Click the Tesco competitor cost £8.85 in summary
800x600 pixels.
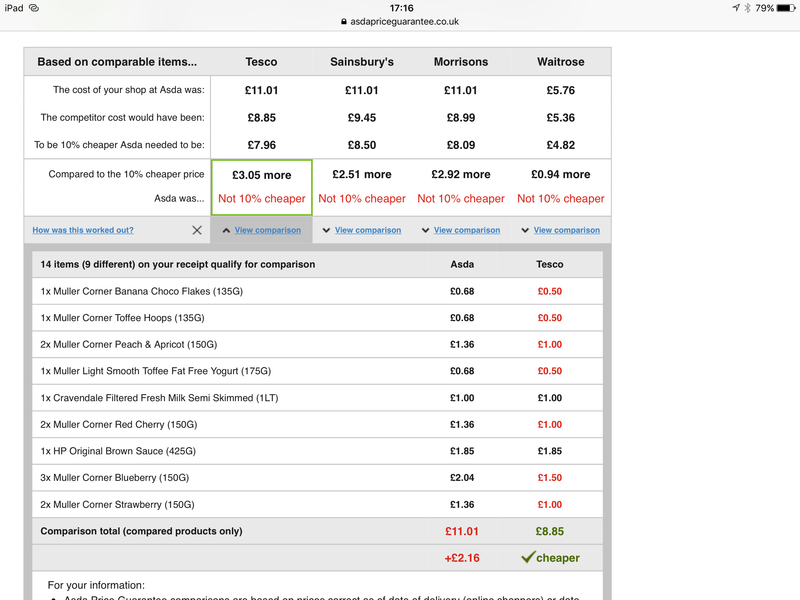[262, 118]
